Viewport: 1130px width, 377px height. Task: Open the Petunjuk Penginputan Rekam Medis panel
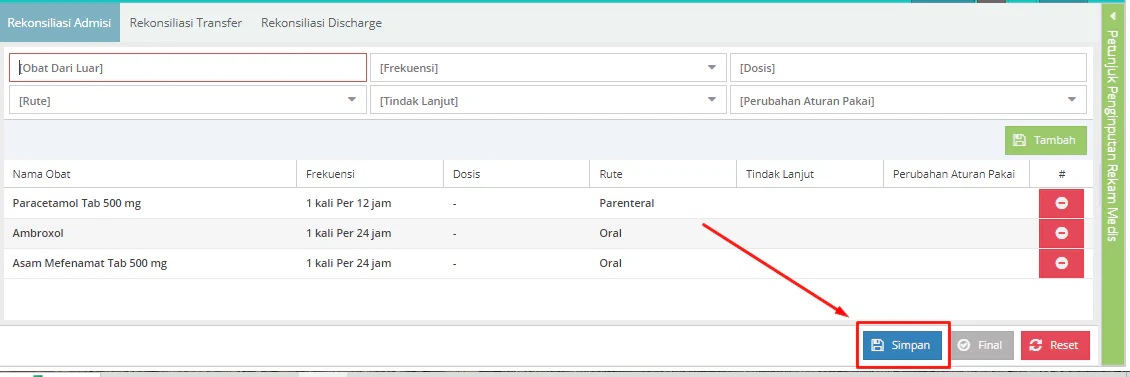[x=1113, y=138]
